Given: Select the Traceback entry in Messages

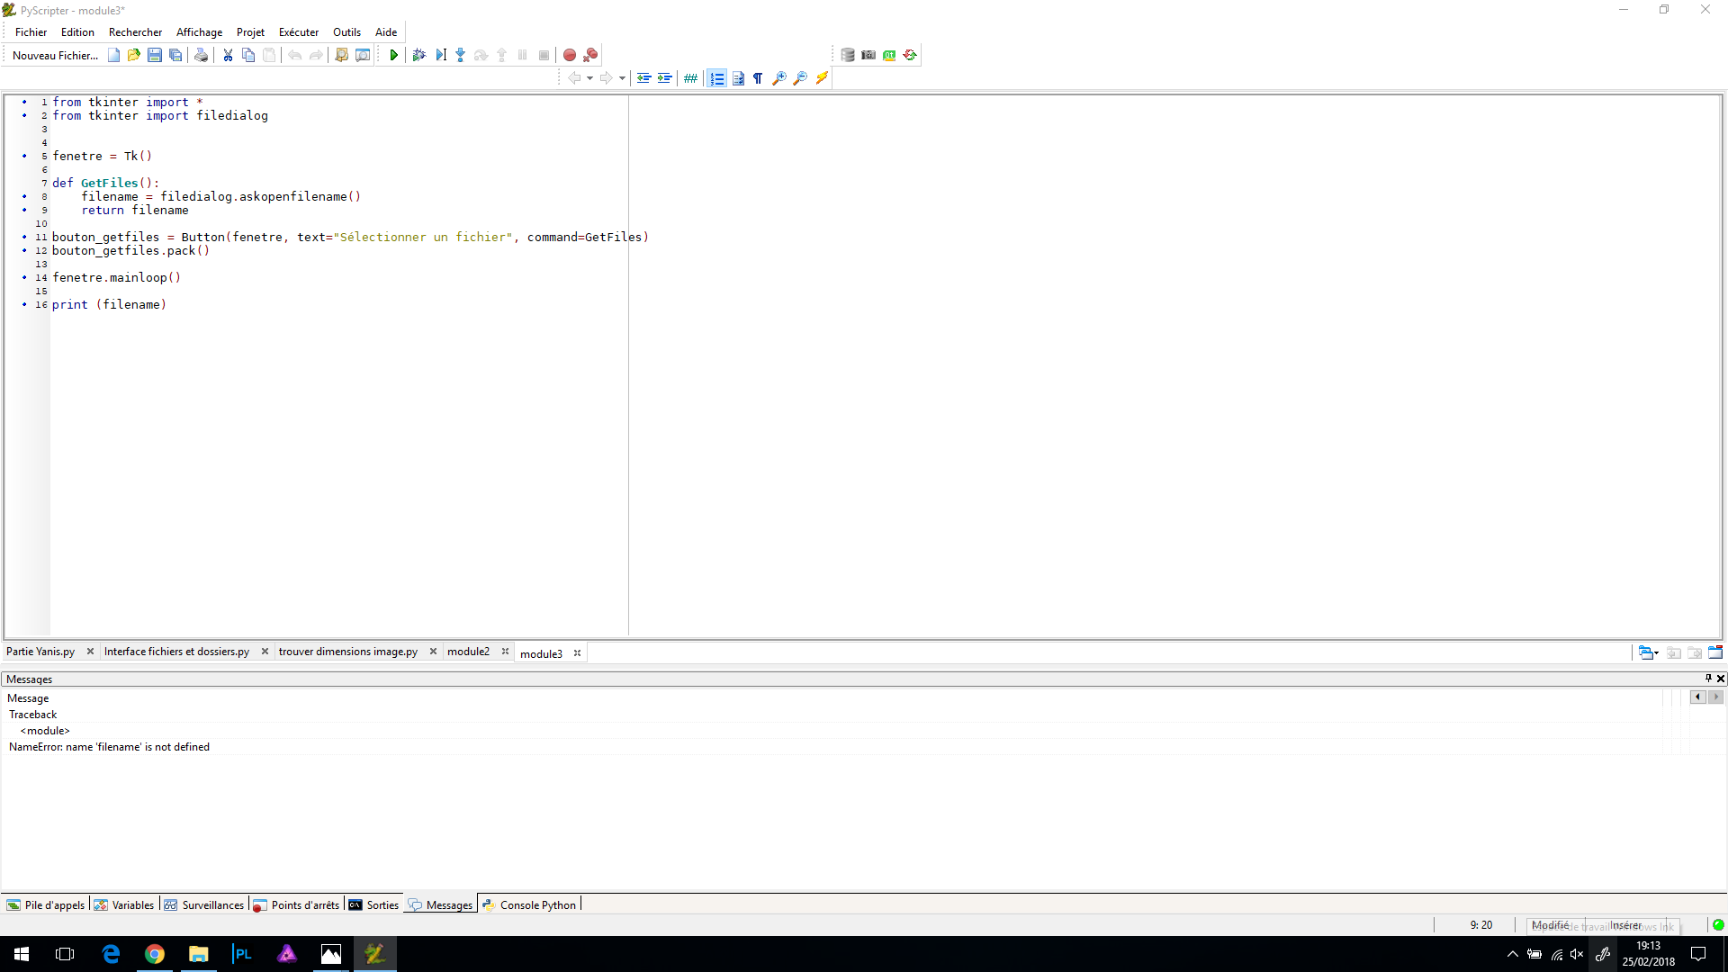Looking at the screenshot, I should point(33,714).
